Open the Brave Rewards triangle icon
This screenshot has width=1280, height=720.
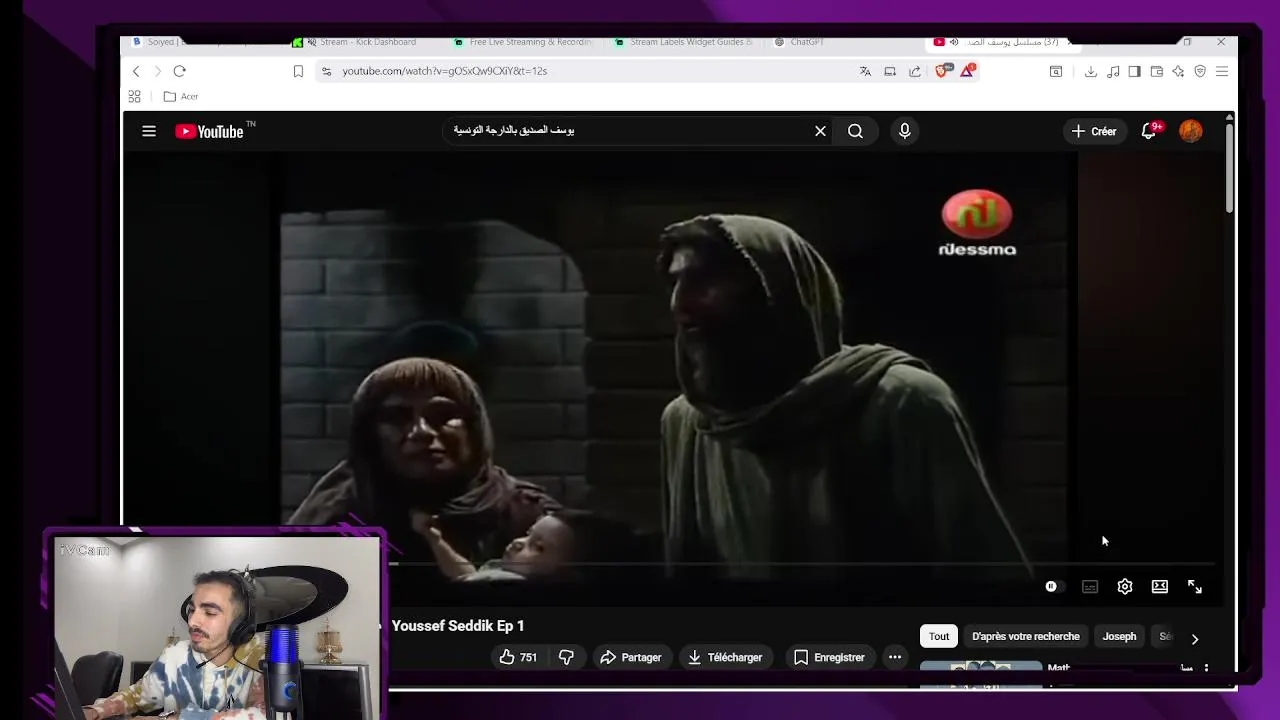[967, 71]
